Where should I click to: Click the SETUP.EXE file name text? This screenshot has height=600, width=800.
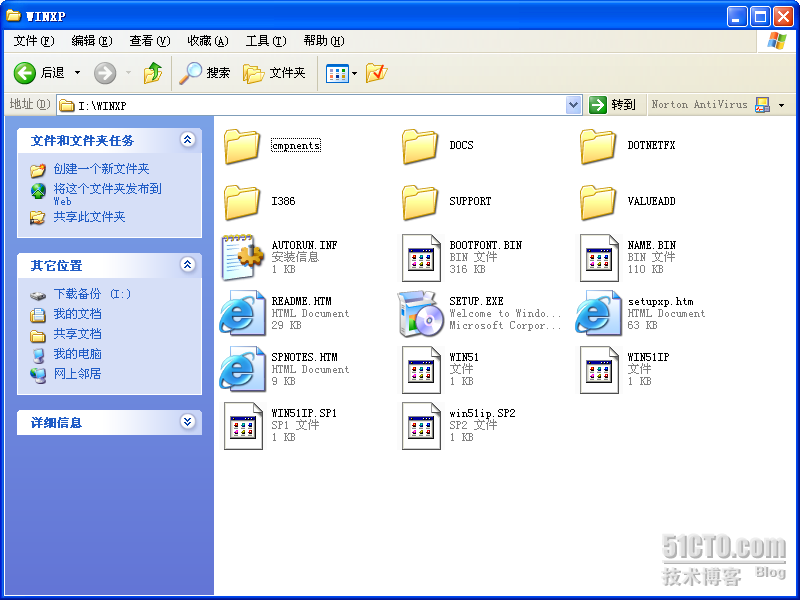(x=477, y=302)
